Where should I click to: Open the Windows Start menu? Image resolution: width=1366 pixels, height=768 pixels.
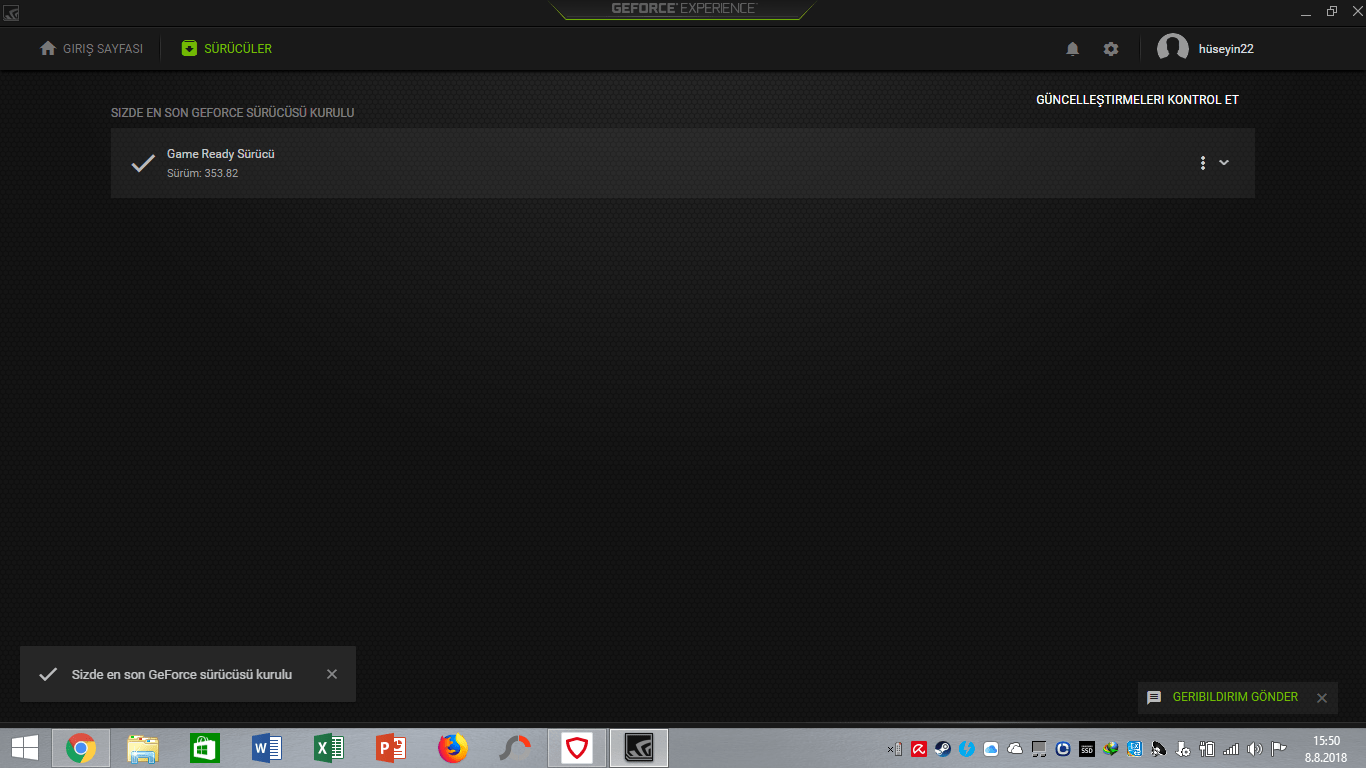click(25, 748)
